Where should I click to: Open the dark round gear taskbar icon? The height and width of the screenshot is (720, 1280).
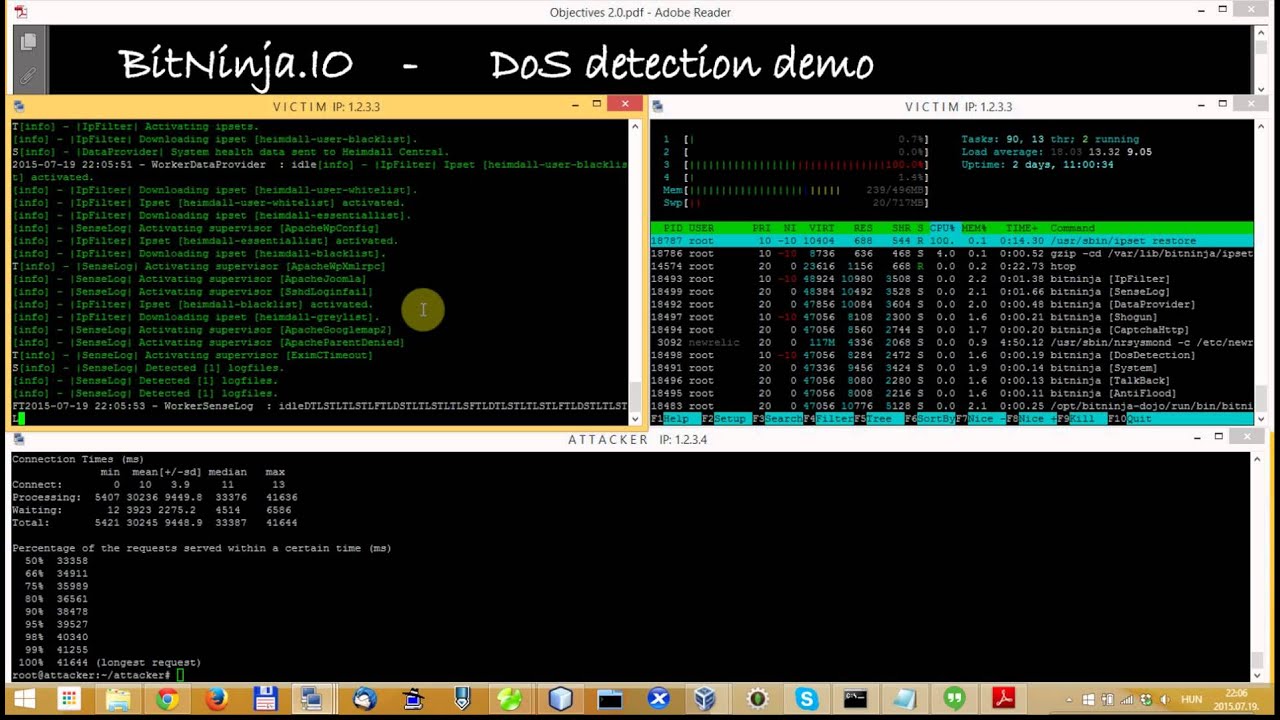[757, 699]
